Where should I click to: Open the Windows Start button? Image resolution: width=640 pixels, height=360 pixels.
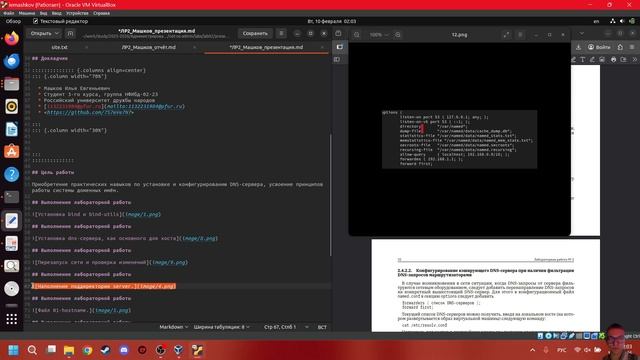click(13, 350)
